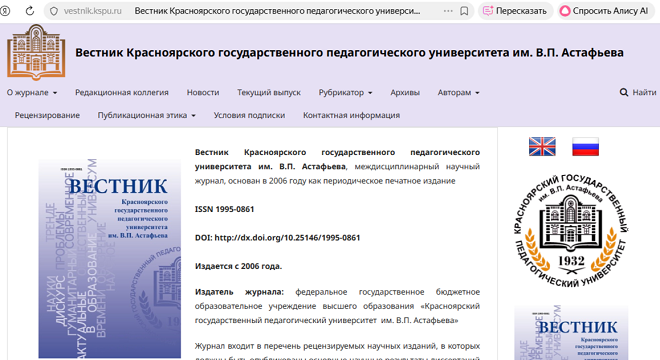Viewport: 660px width, 360px height.
Task: Bookmark this page with the bookmark icon
Action: click(464, 11)
